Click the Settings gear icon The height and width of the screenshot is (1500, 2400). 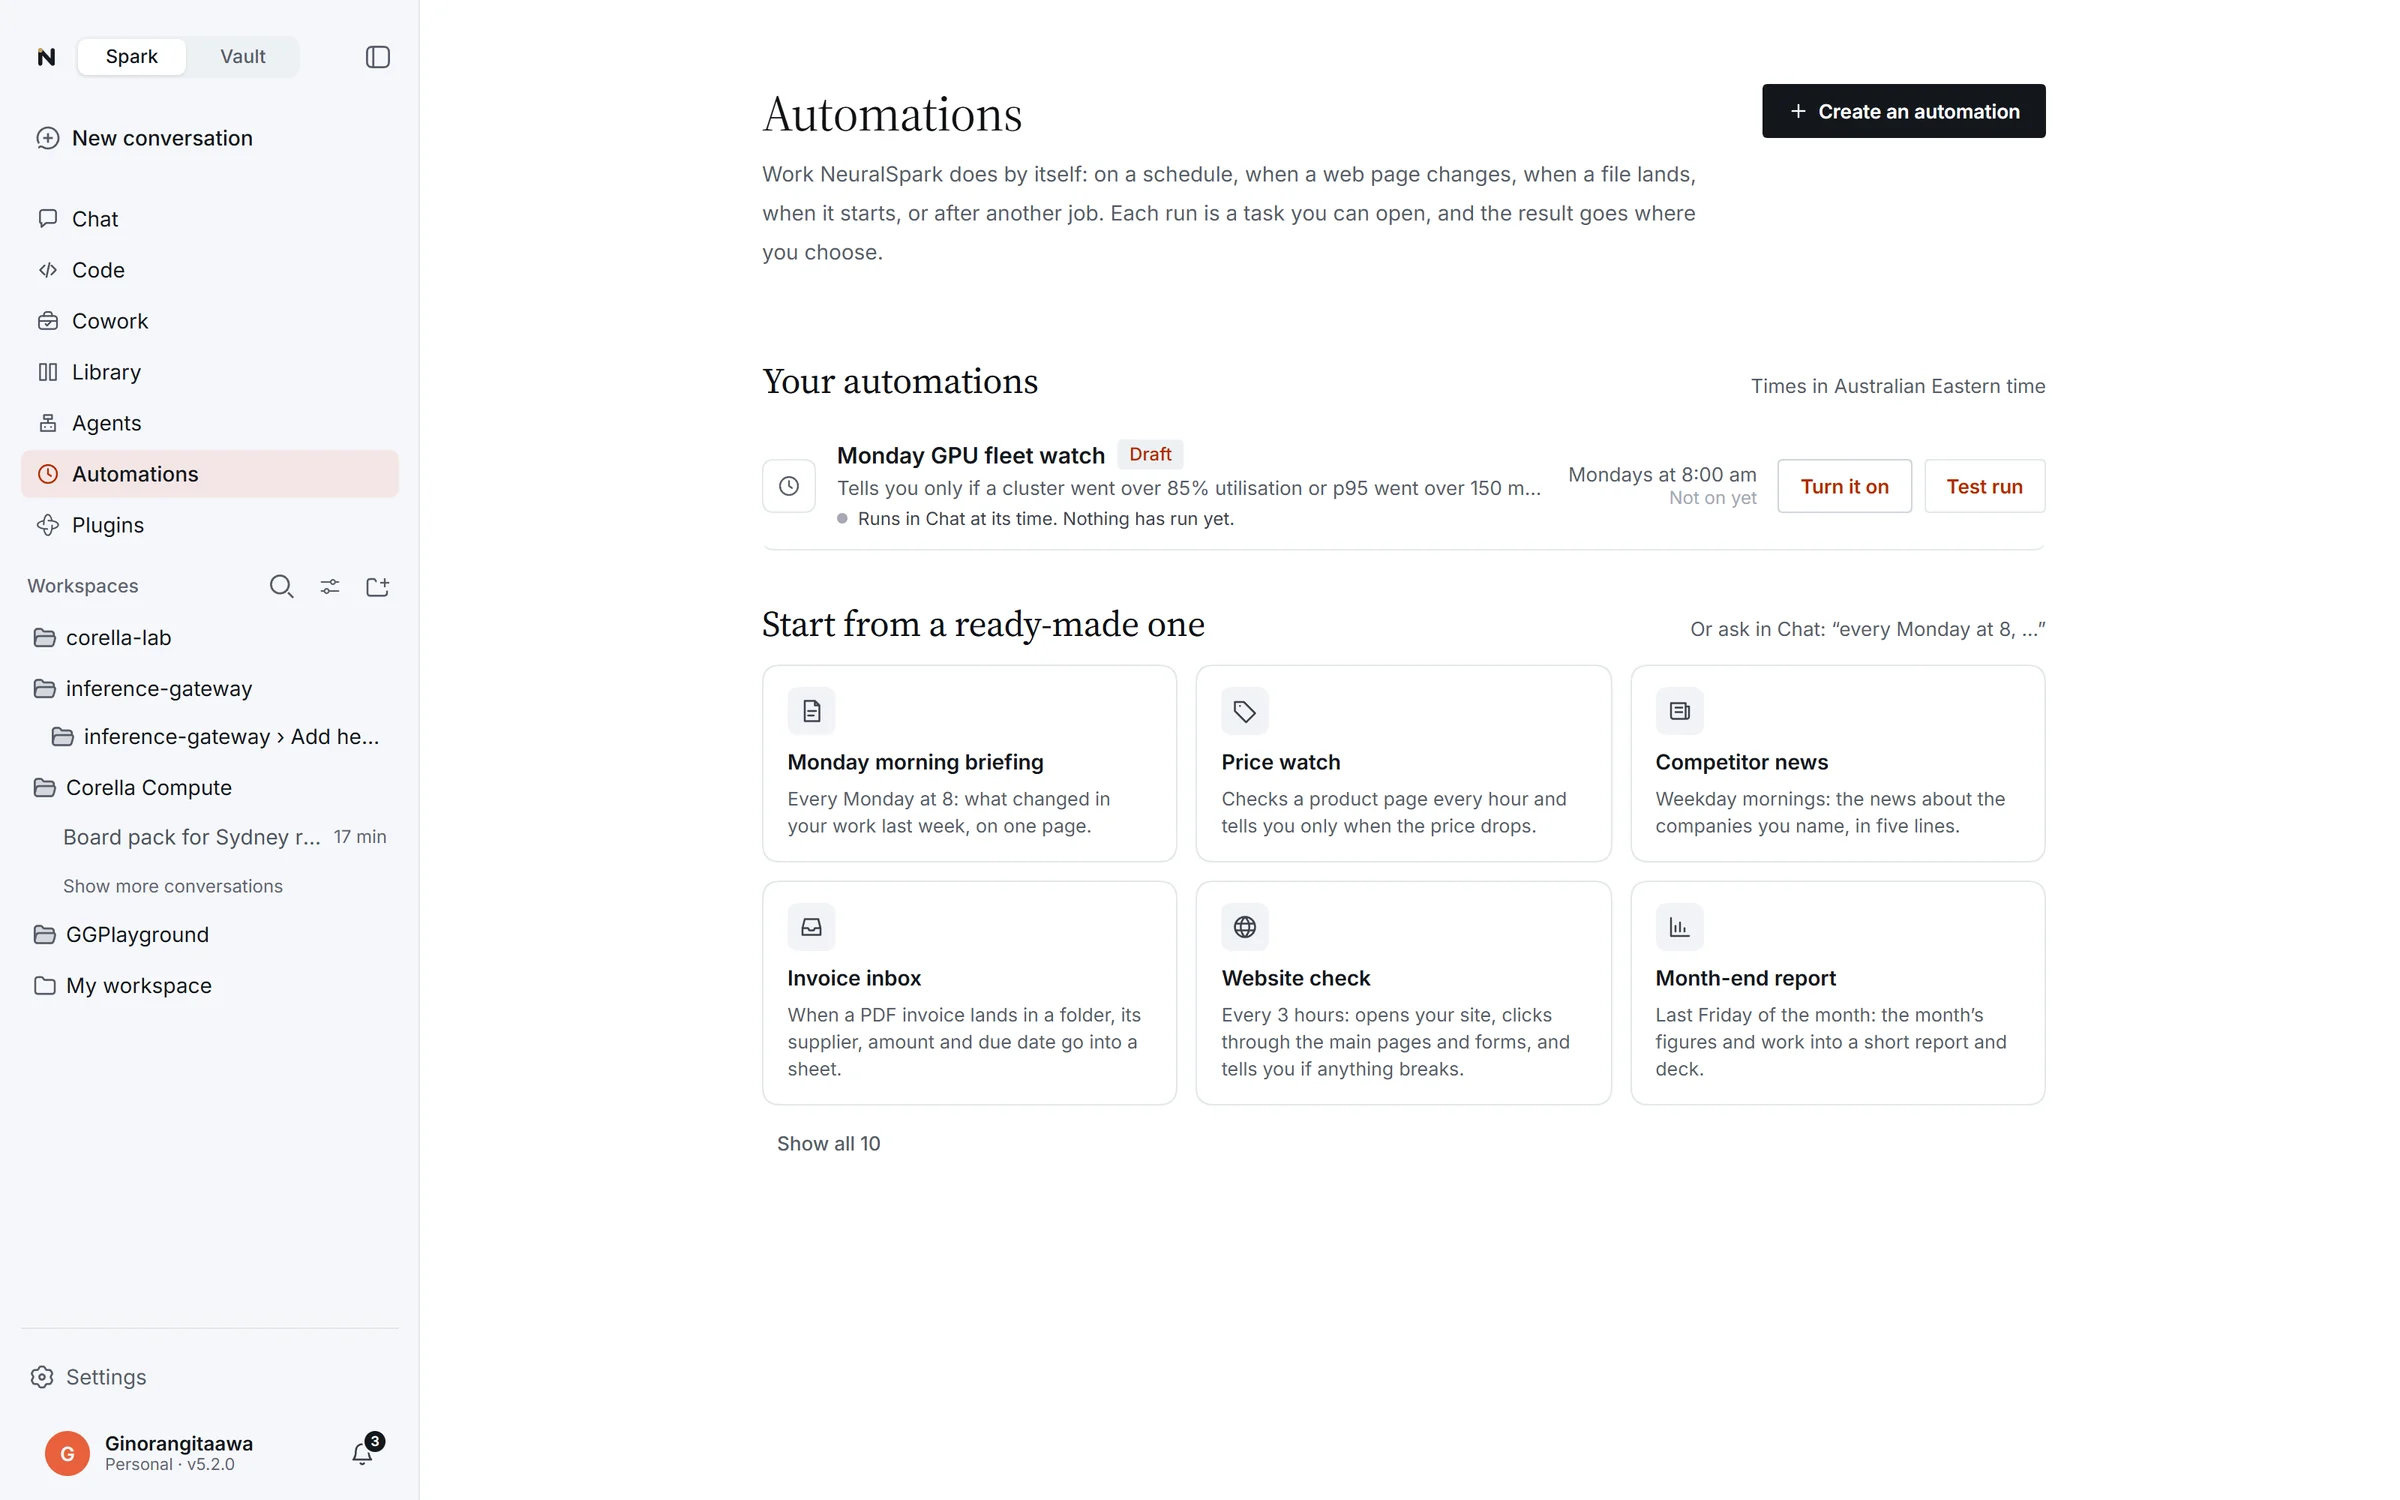coord(42,1377)
